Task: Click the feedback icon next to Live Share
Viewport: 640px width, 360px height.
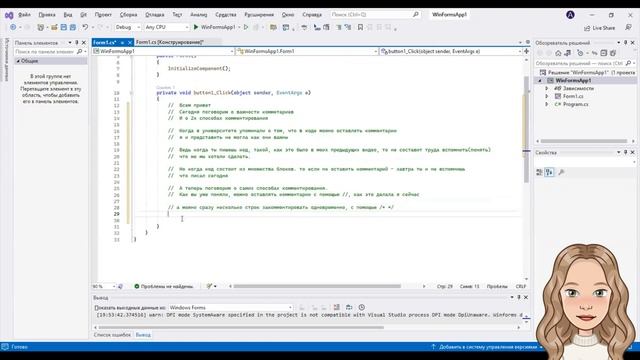Action: [x=628, y=27]
